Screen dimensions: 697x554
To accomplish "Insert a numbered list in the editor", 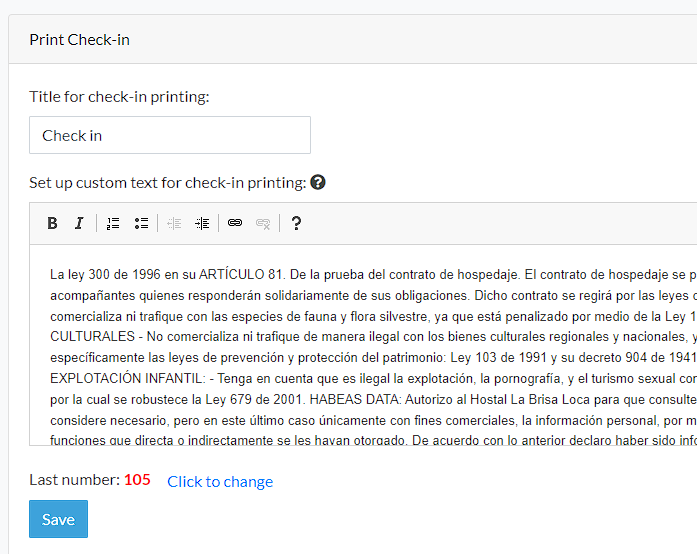I will 113,223.
